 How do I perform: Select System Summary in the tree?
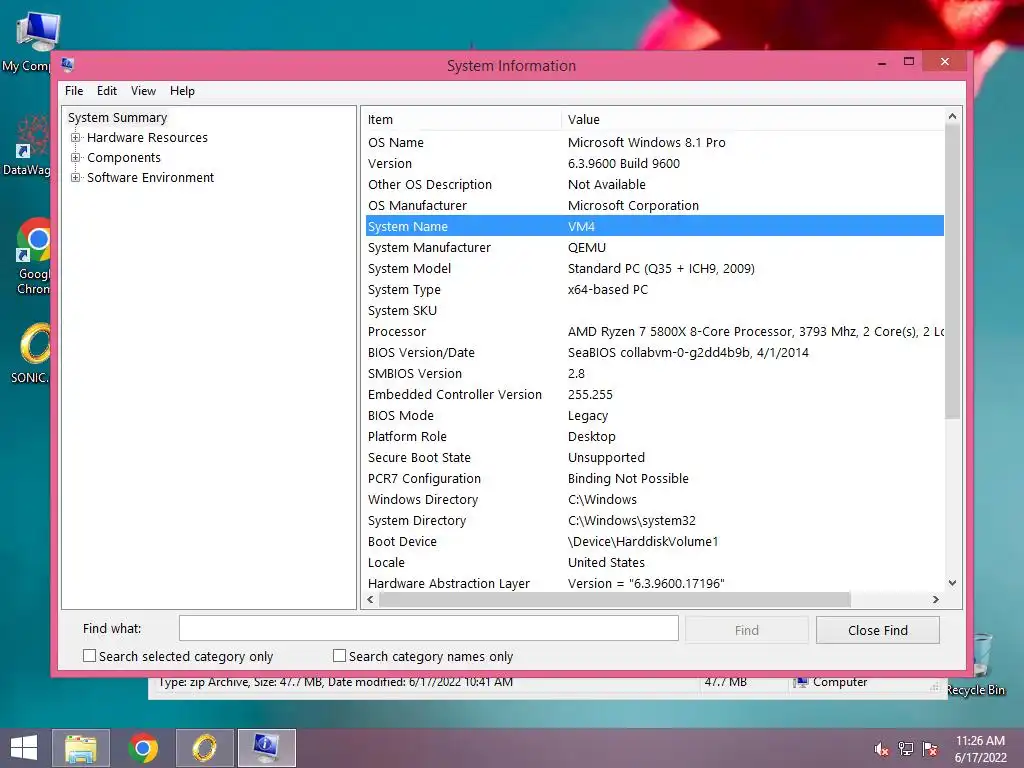tap(118, 118)
